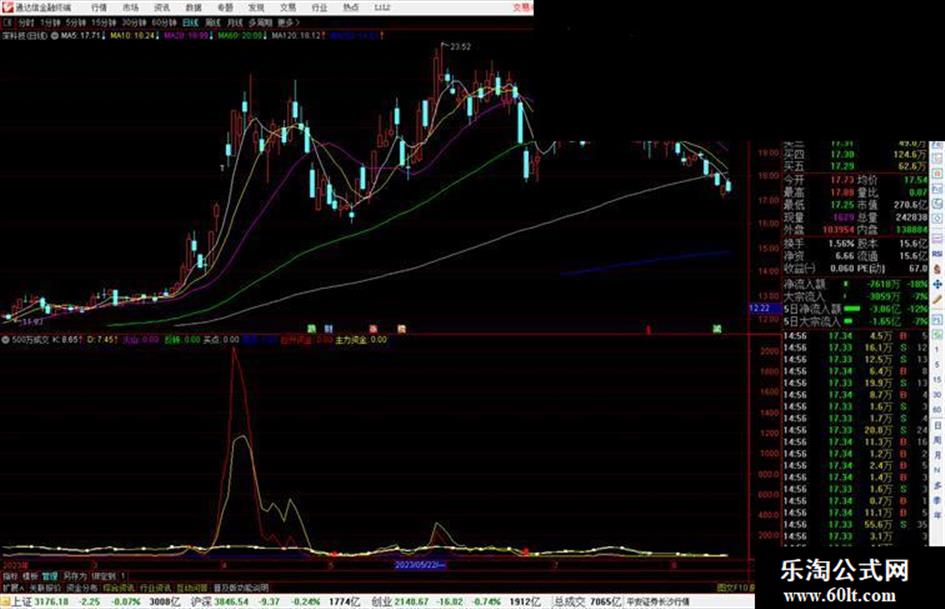Screen dimensions: 945x609
Task: Select the 多周期 multi-period tab
Action: [260, 22]
